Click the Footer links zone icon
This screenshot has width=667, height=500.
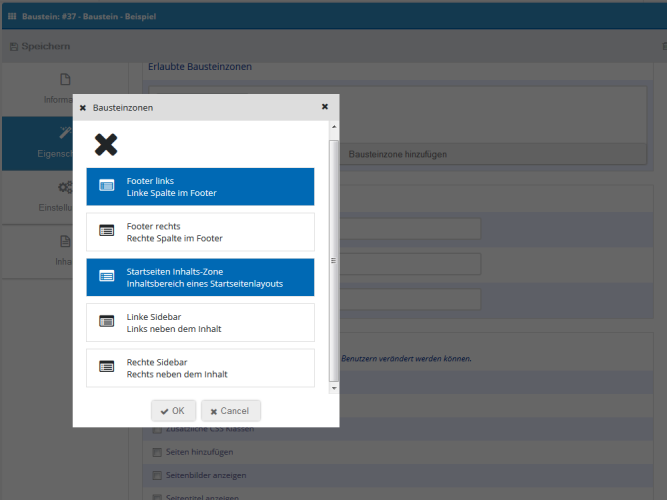click(107, 186)
